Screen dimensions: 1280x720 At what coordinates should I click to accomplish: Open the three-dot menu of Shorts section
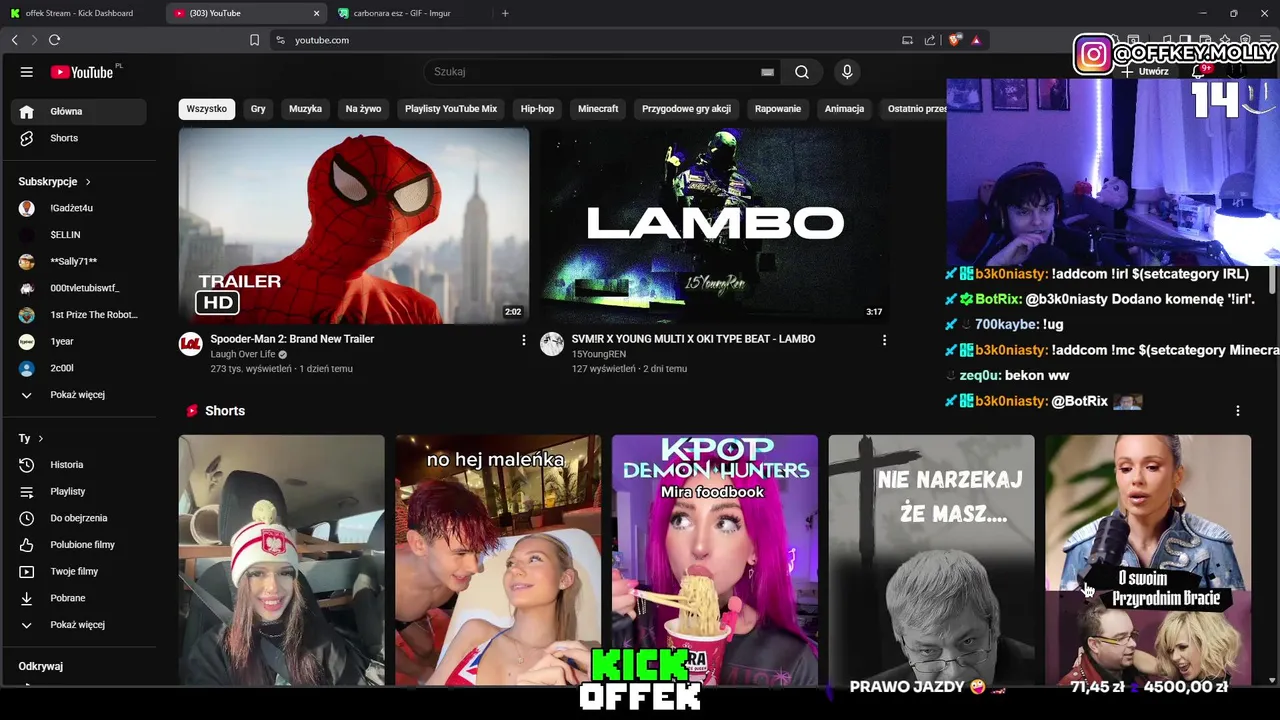click(1238, 411)
